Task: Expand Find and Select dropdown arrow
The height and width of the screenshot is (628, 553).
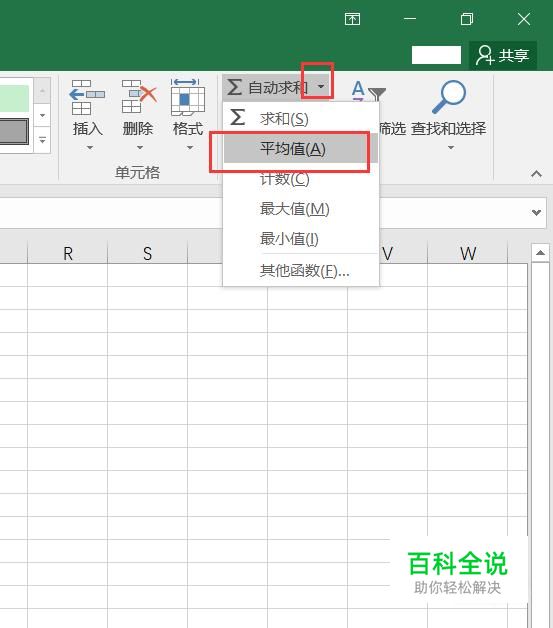Action: tap(451, 148)
